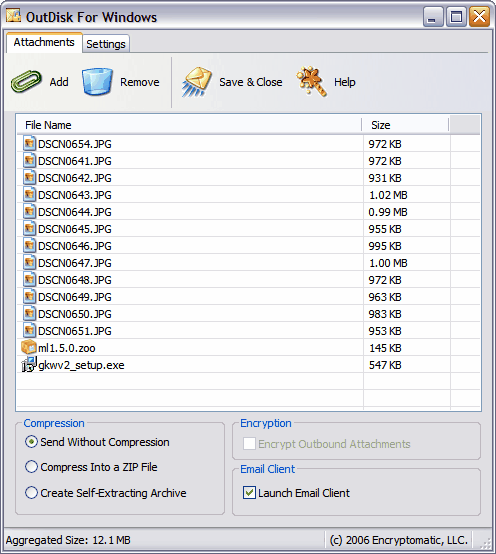Click the installer icon beside gkwv2_setup.exe

coord(29,364)
